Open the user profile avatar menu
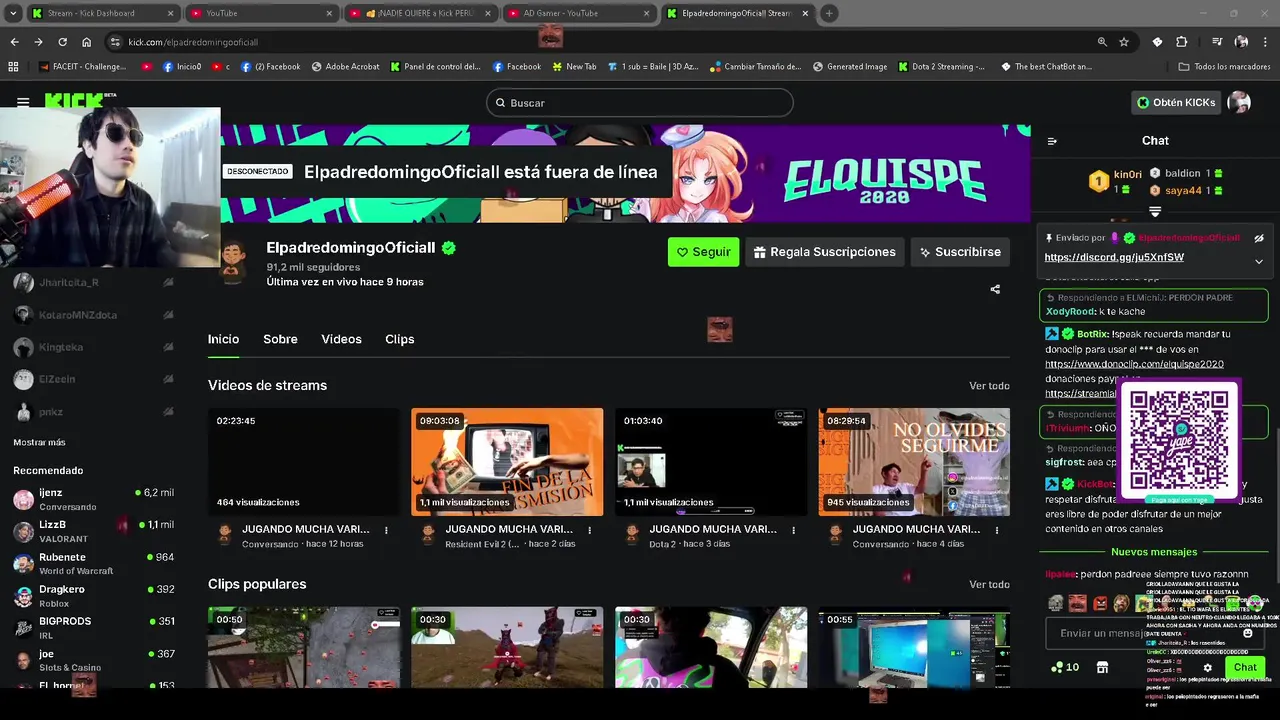The height and width of the screenshot is (720, 1280). click(1239, 102)
